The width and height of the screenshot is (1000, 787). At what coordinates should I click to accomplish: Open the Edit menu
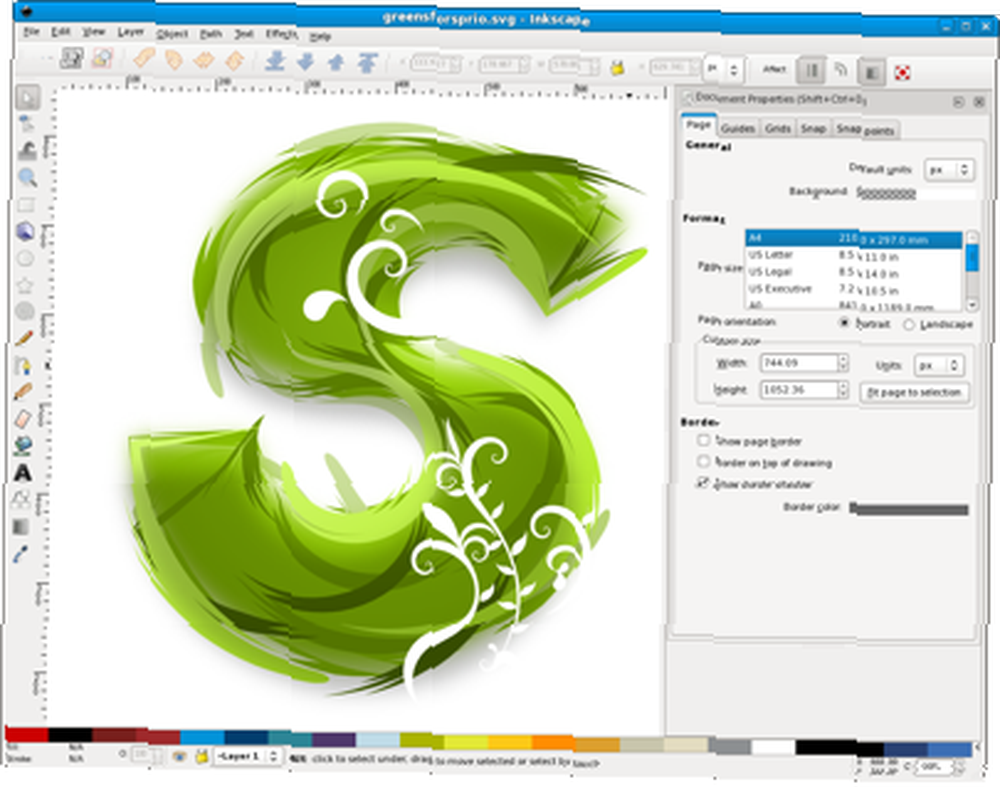pyautogui.click(x=61, y=32)
